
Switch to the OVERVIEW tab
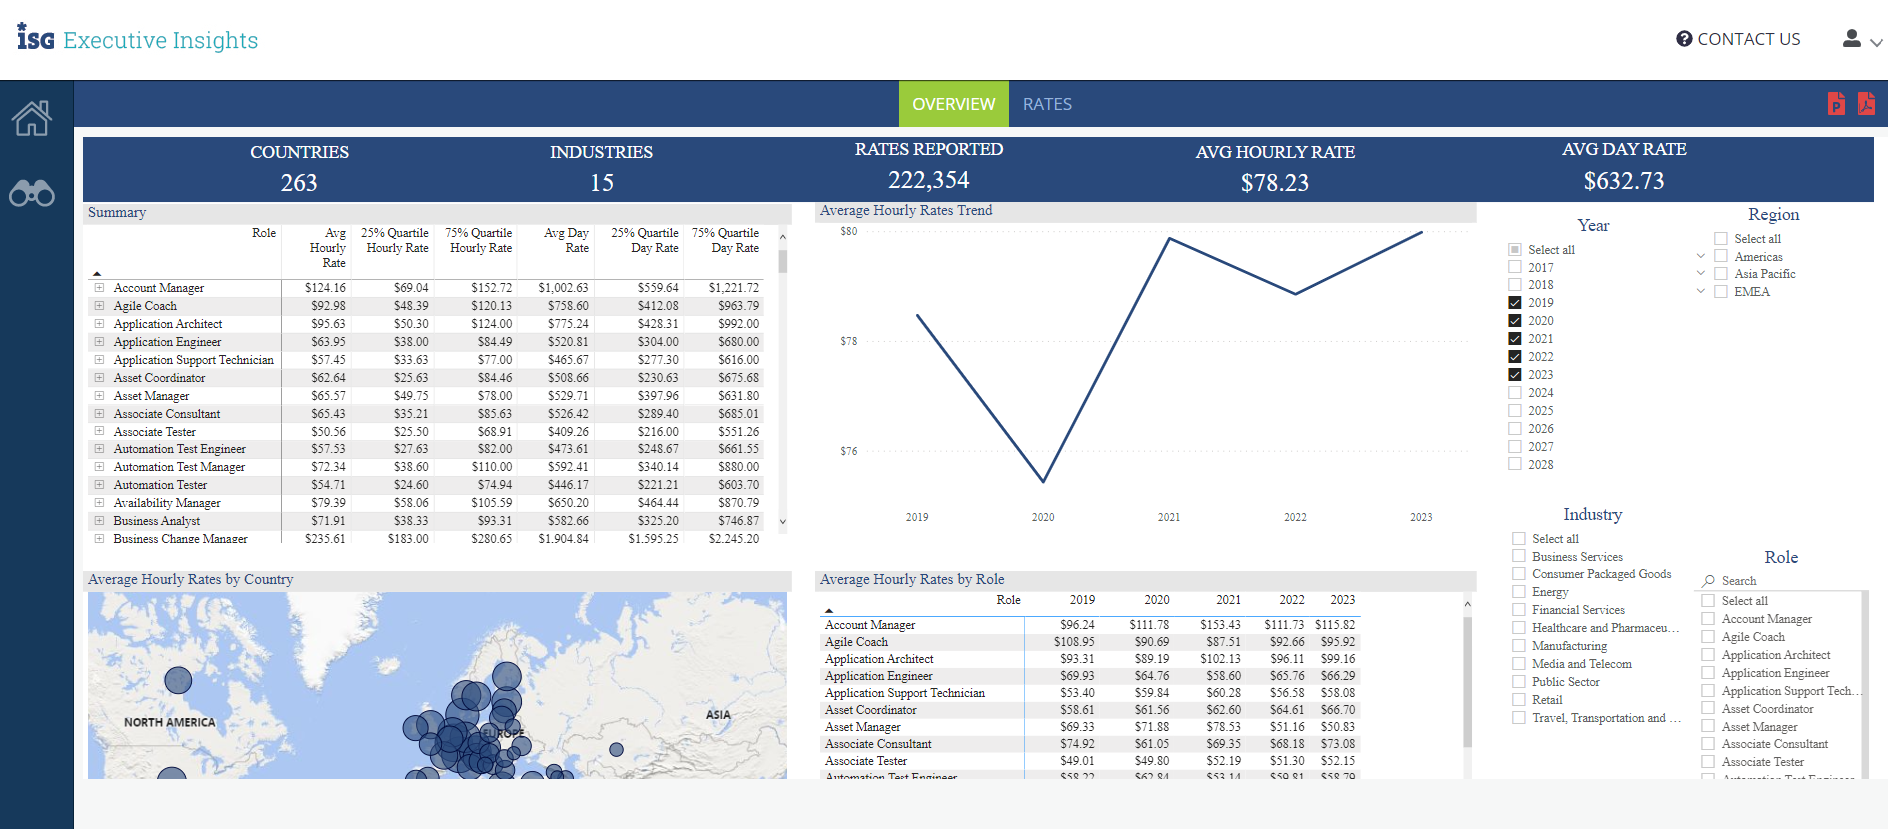click(x=953, y=104)
